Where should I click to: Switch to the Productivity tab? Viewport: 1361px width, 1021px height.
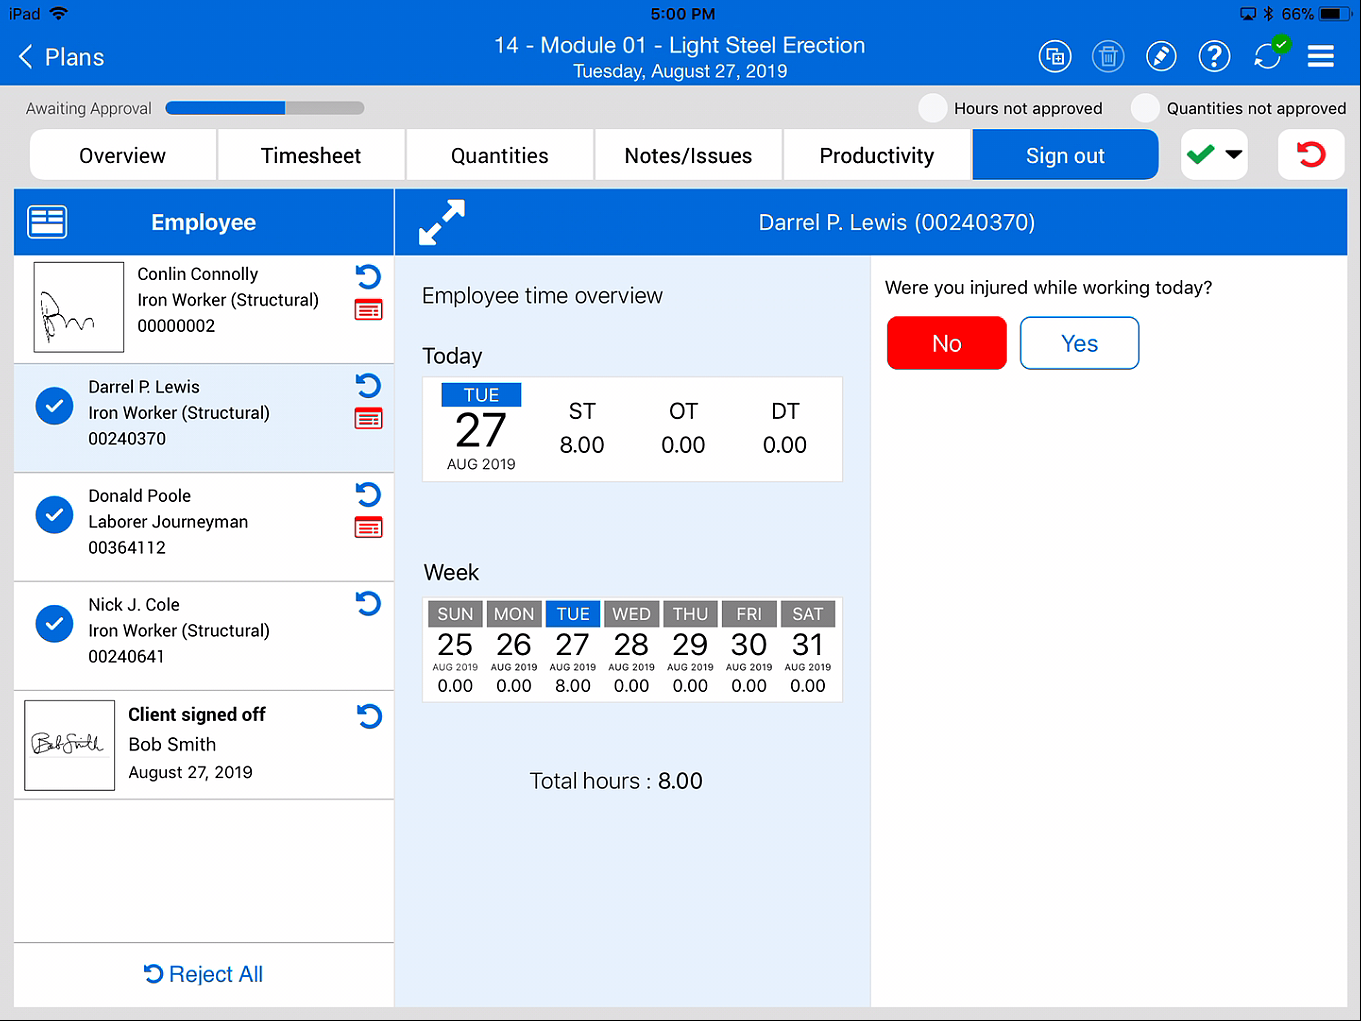tap(877, 155)
